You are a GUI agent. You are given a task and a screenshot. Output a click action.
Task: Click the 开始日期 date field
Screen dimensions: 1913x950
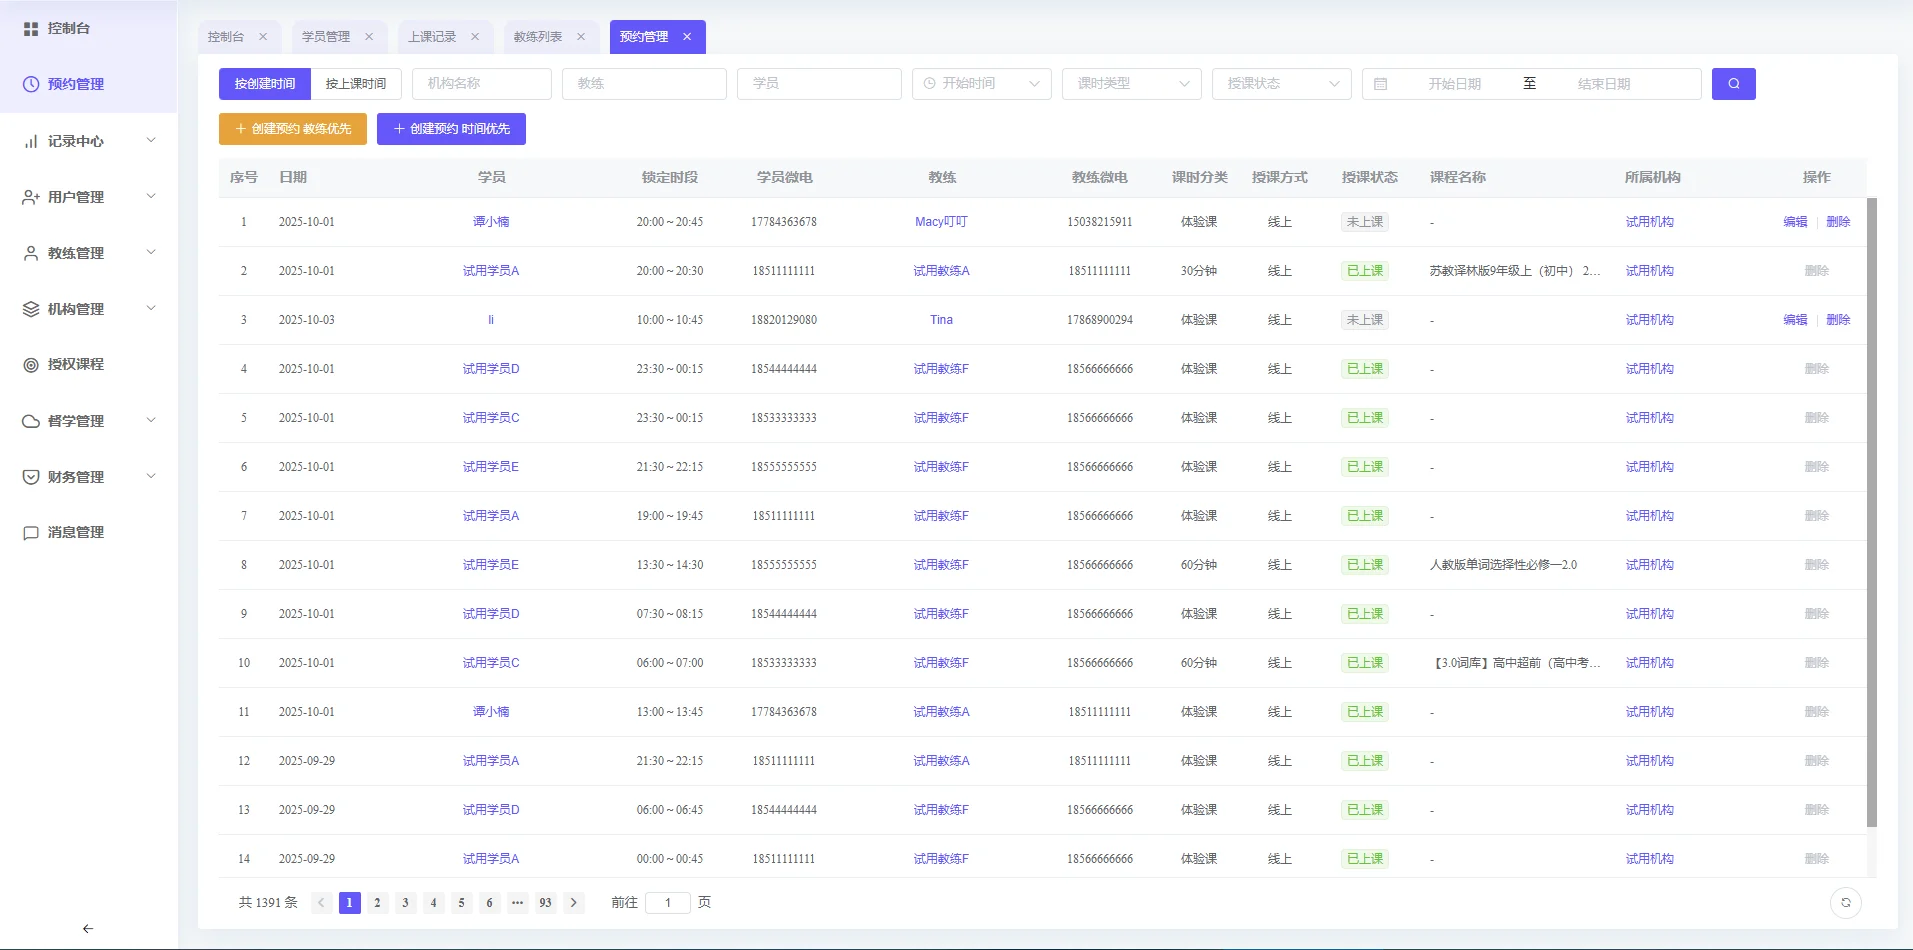(x=1454, y=84)
